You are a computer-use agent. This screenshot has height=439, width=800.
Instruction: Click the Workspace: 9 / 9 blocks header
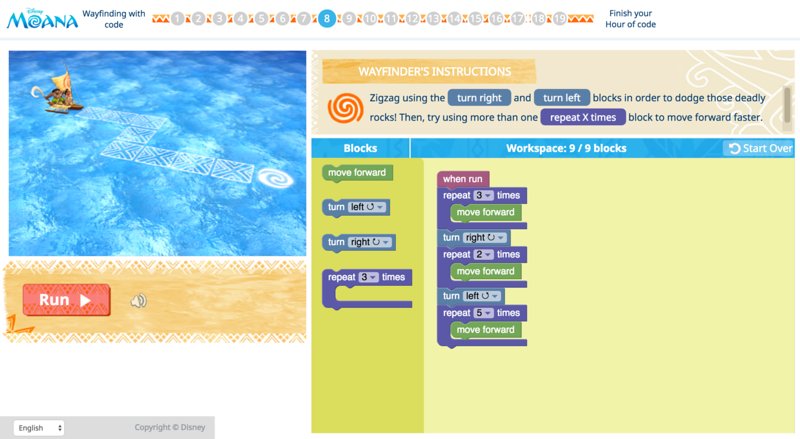tap(566, 149)
